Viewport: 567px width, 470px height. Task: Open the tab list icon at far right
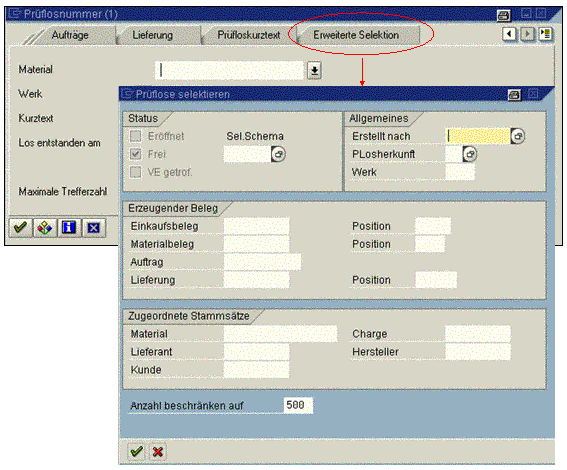(x=545, y=35)
